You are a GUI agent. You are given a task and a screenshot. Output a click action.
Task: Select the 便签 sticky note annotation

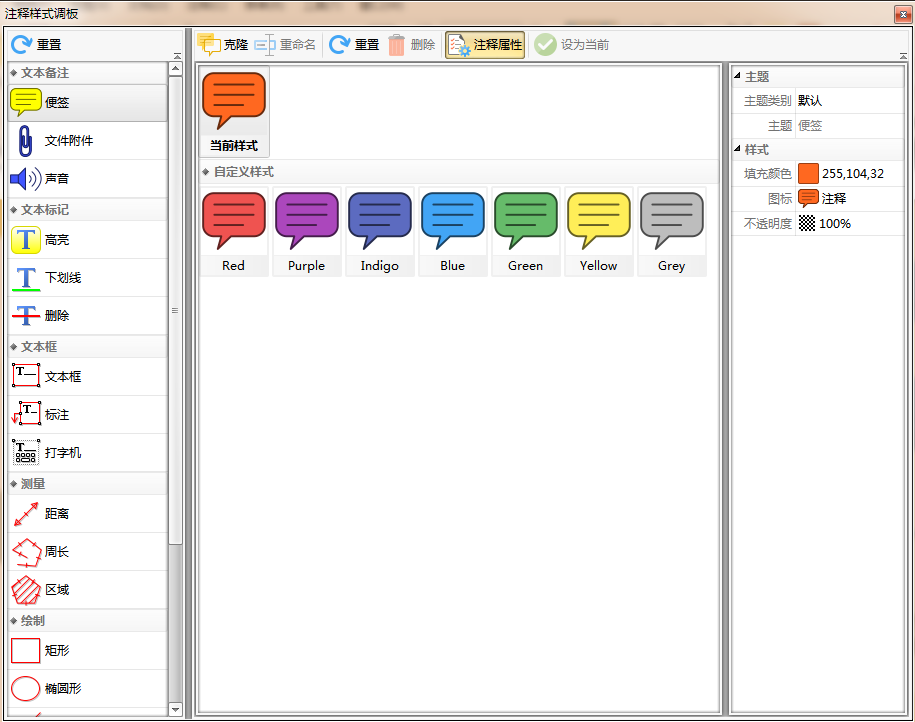click(x=88, y=103)
